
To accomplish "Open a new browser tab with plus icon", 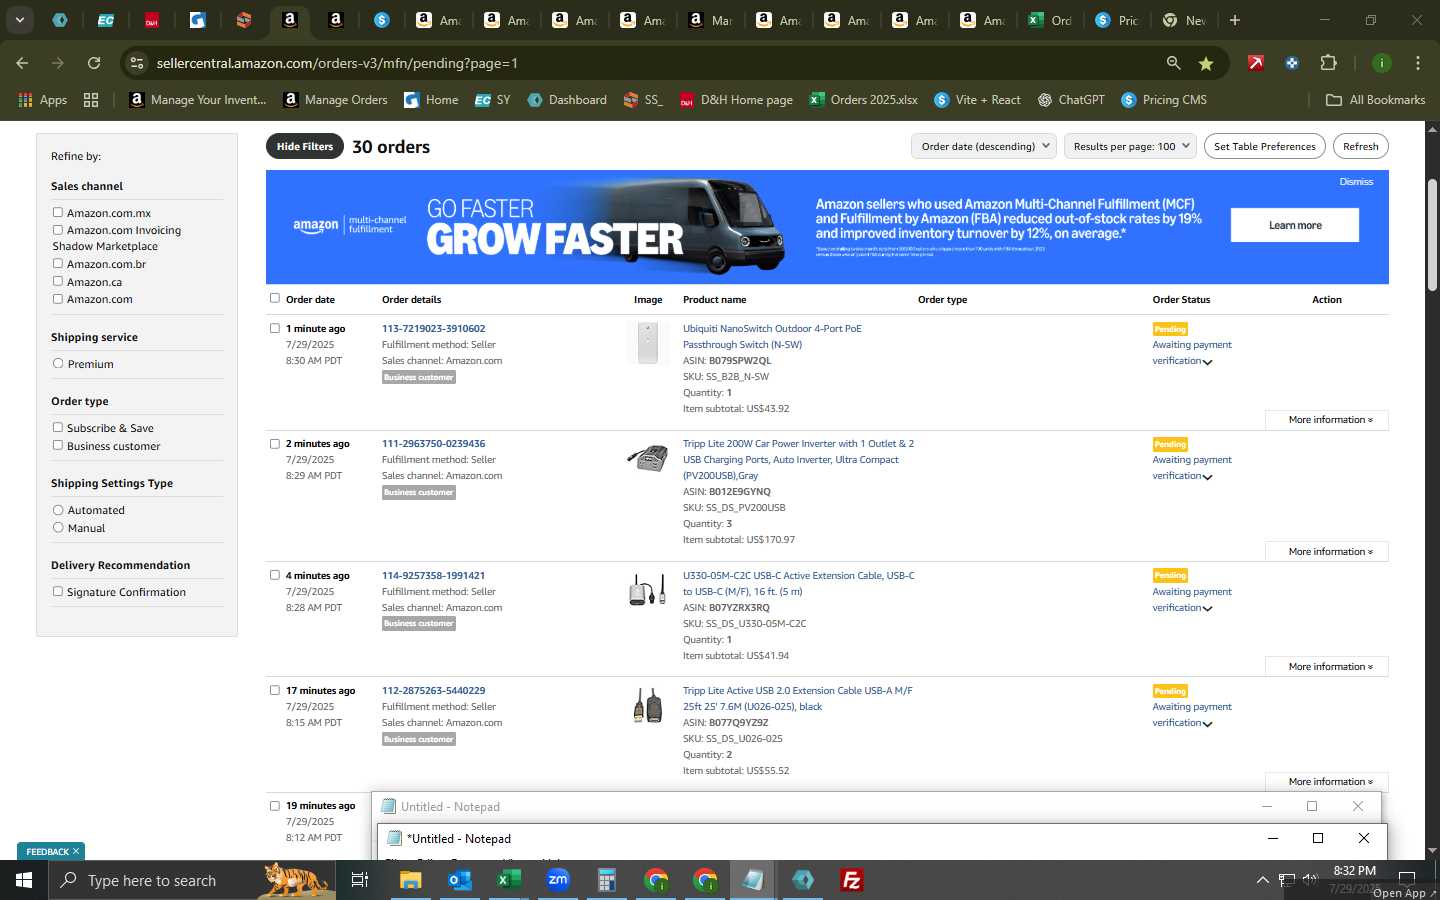I will point(1235,20).
